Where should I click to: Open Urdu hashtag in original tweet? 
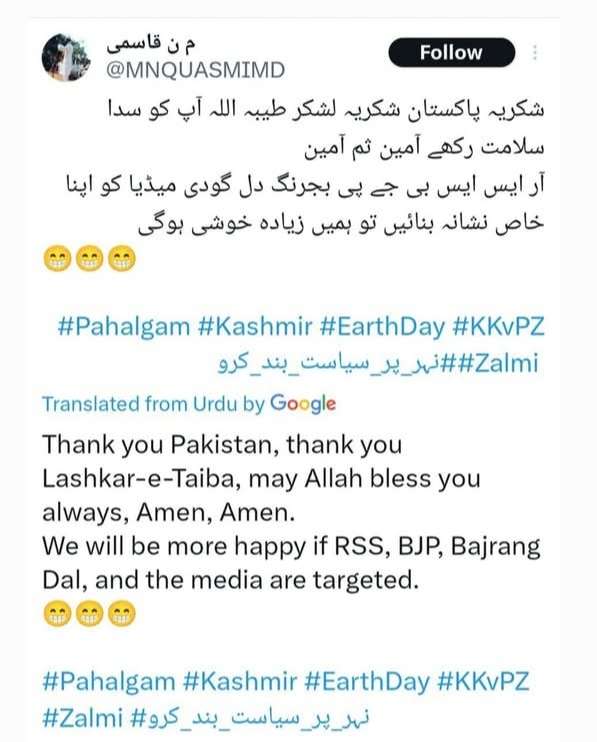335,363
